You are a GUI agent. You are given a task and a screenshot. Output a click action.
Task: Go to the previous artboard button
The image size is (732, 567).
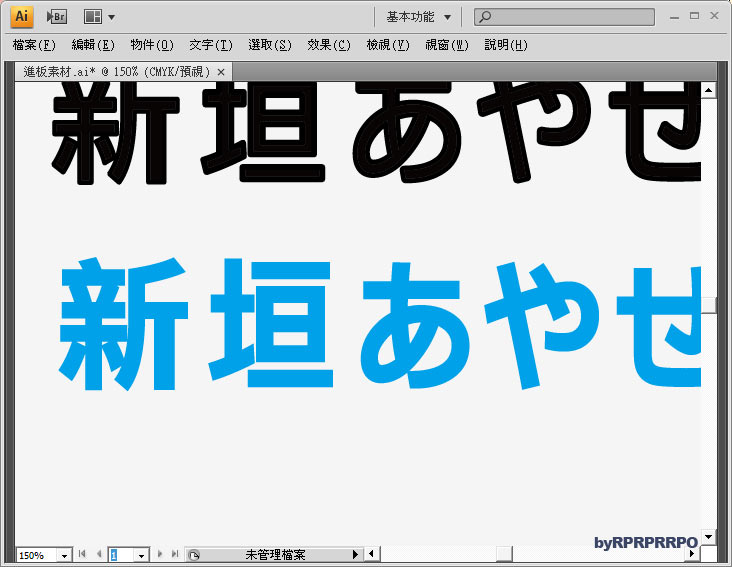click(x=99, y=554)
